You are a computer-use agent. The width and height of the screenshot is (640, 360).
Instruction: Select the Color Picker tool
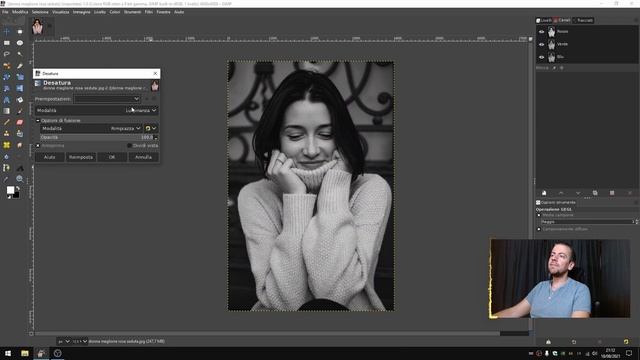[7, 179]
